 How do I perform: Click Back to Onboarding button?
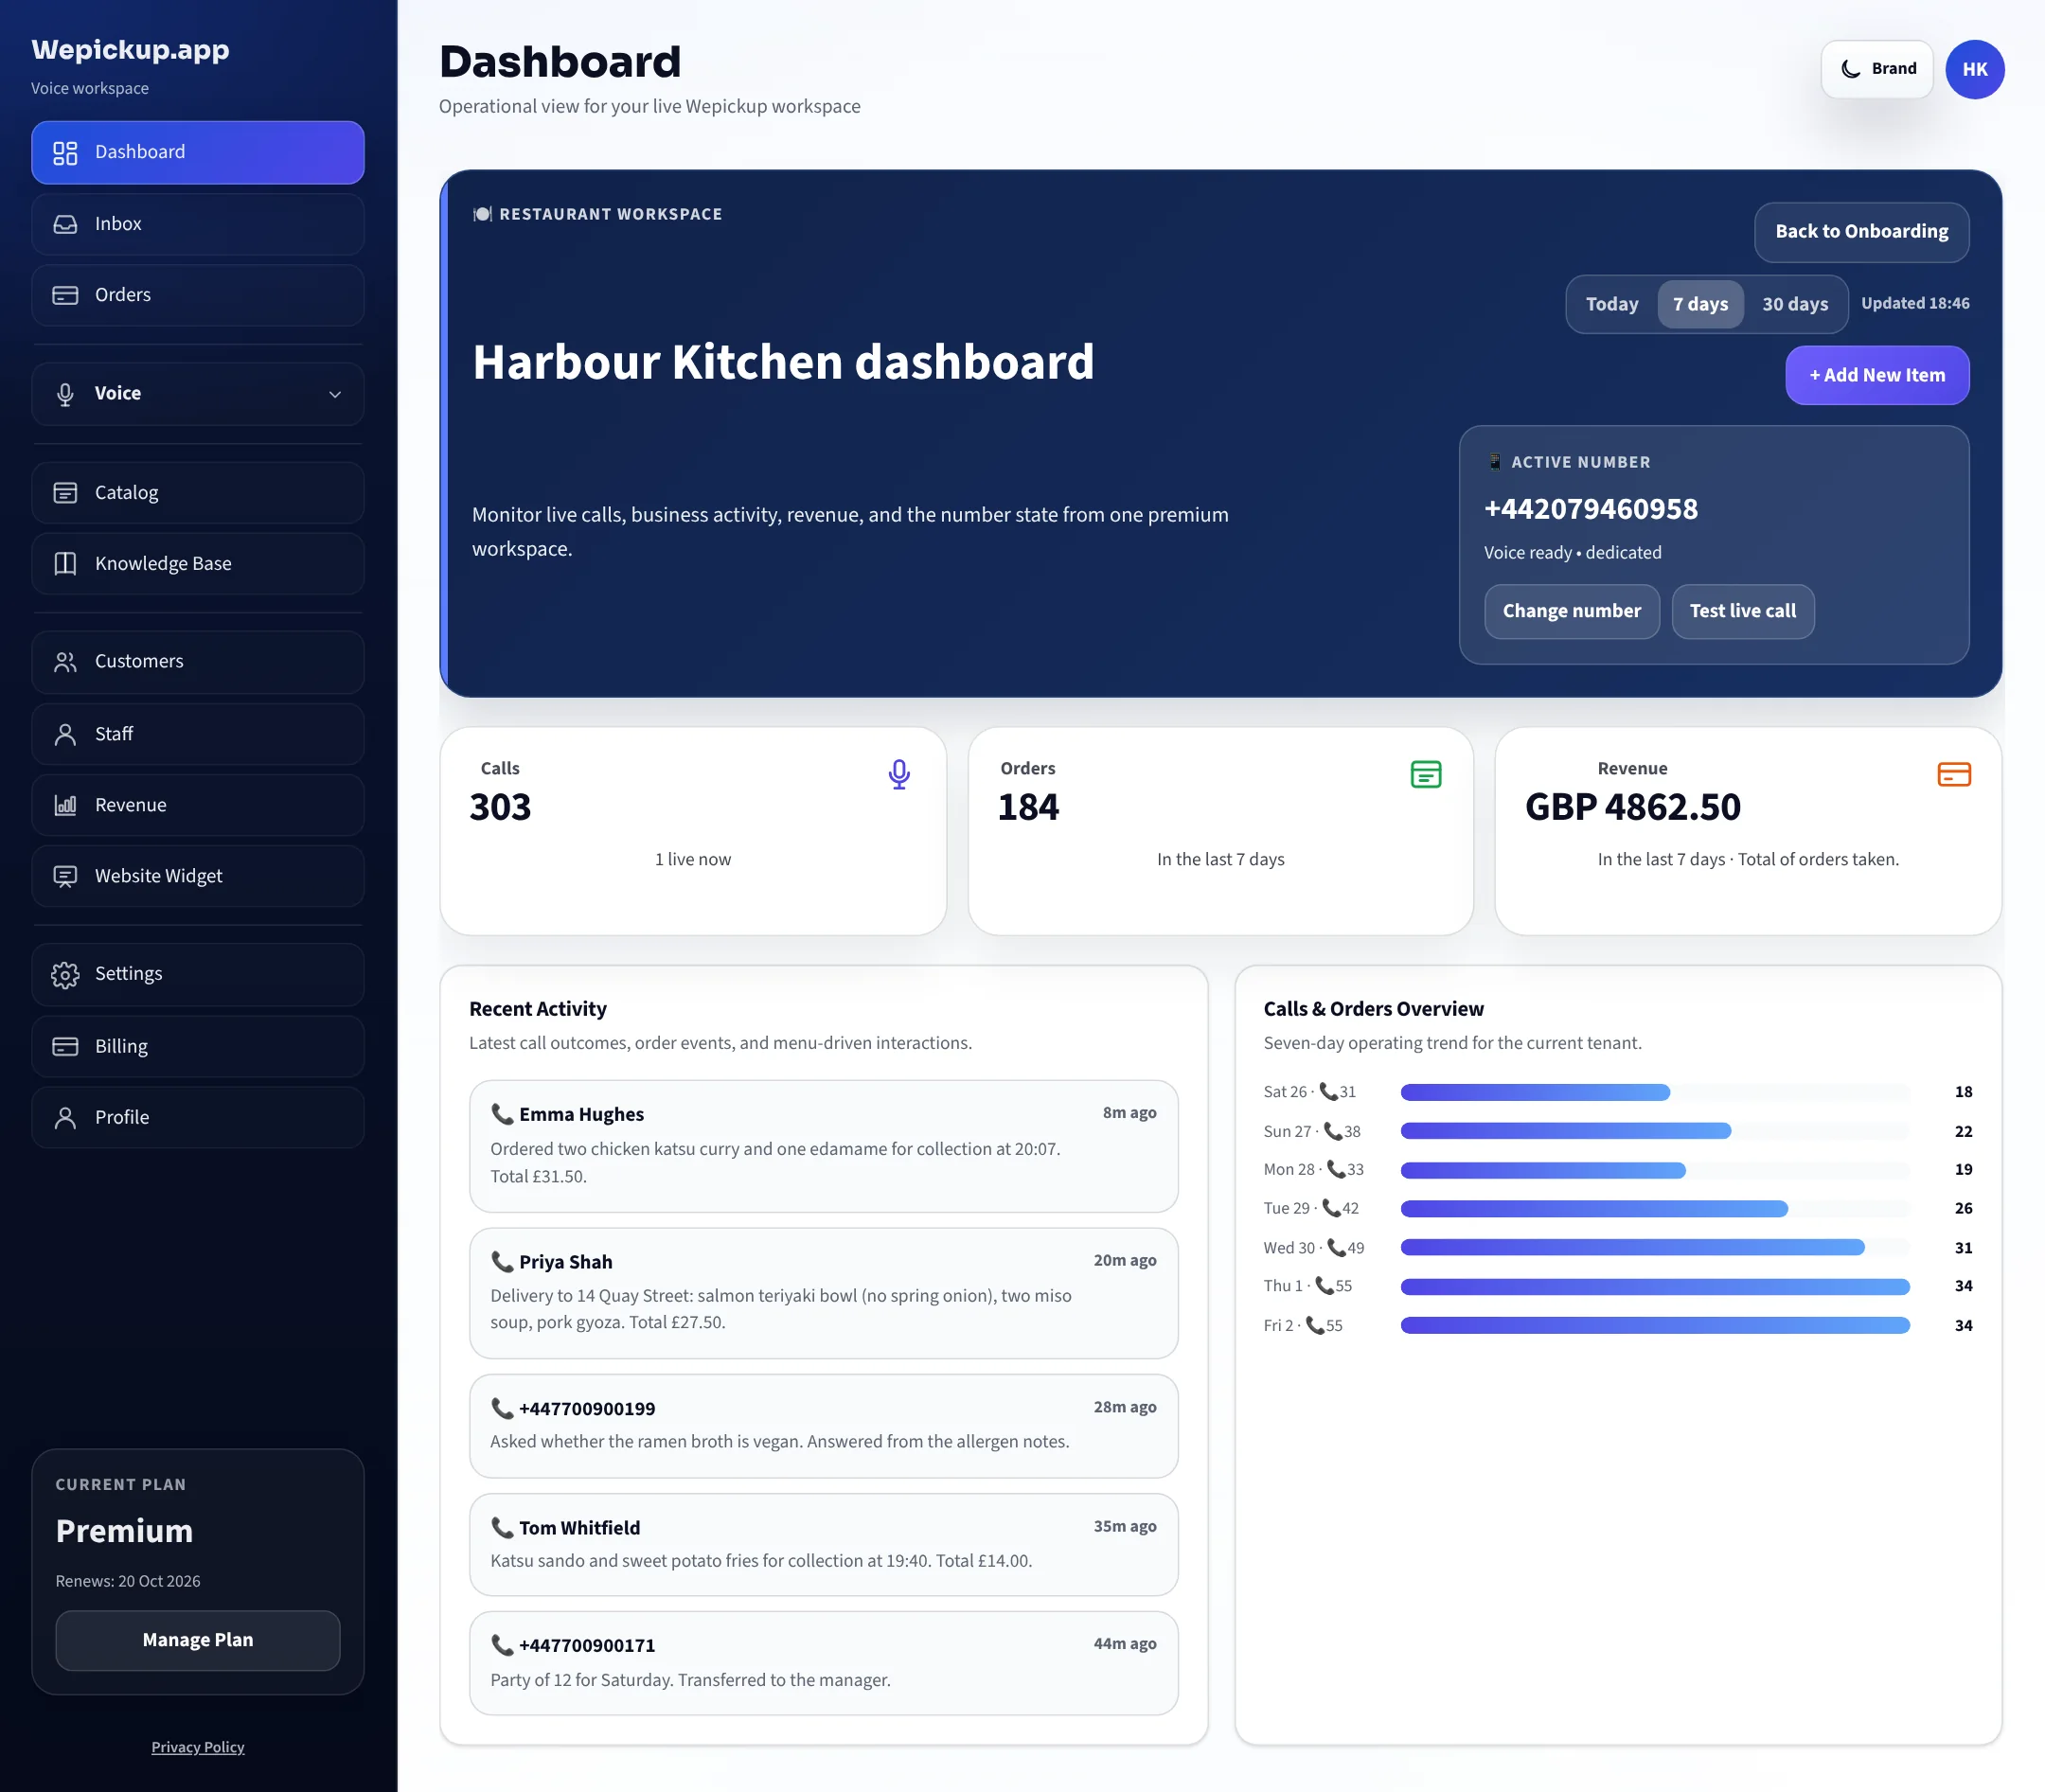point(1861,232)
